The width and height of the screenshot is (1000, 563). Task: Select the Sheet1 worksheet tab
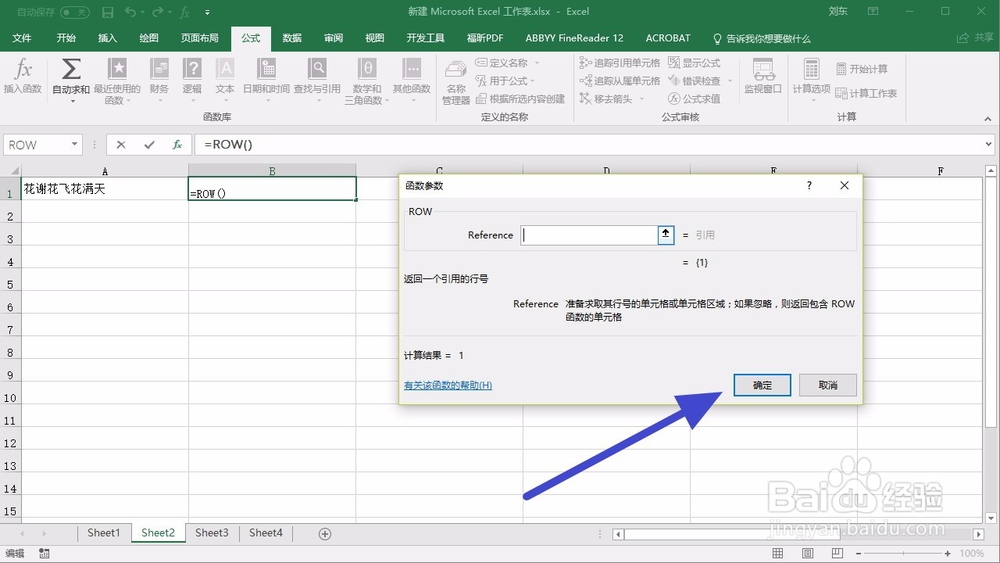coord(103,533)
